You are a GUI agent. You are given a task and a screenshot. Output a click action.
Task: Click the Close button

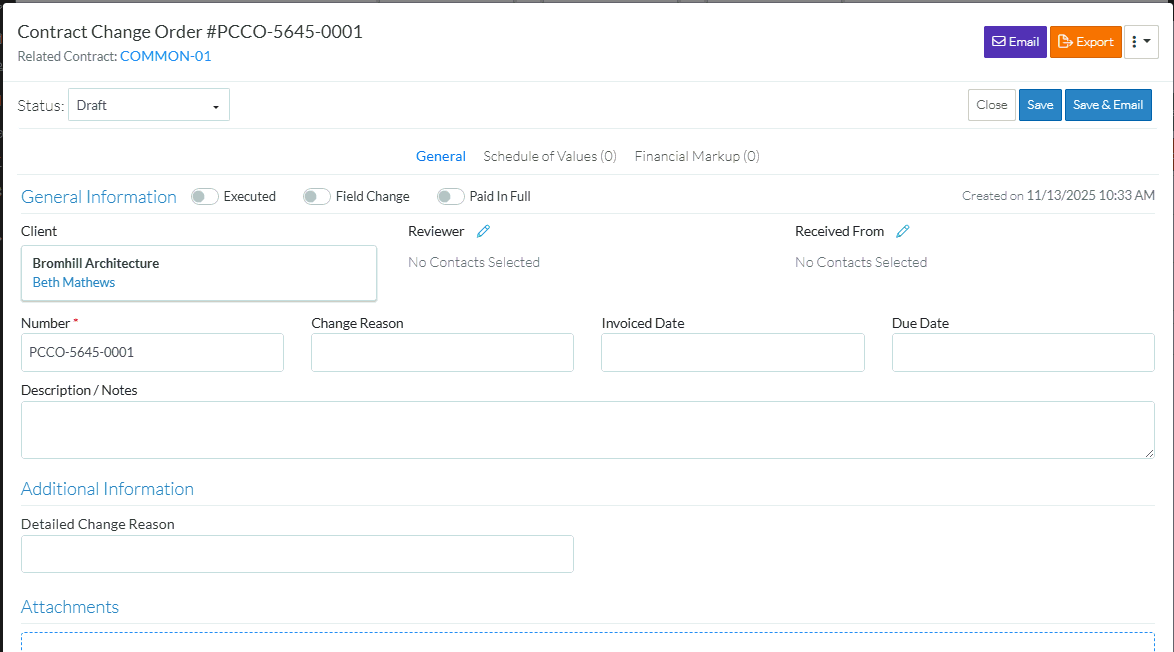(991, 105)
